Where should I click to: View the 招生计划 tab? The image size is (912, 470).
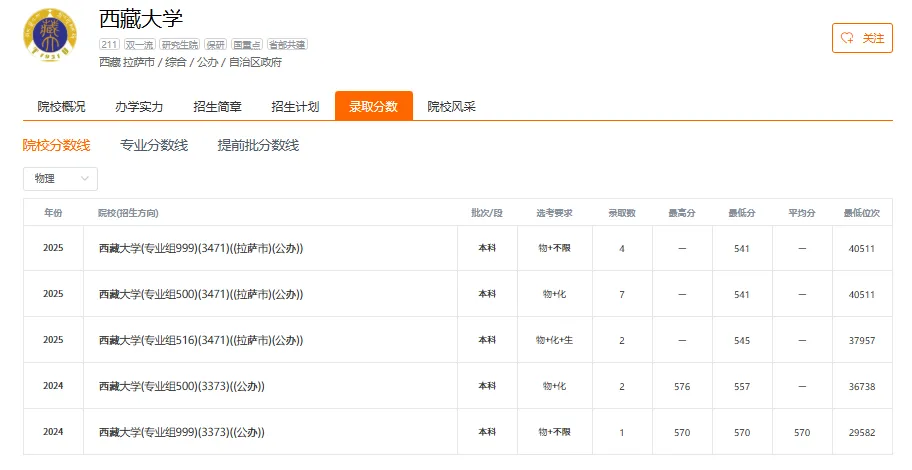(295, 106)
